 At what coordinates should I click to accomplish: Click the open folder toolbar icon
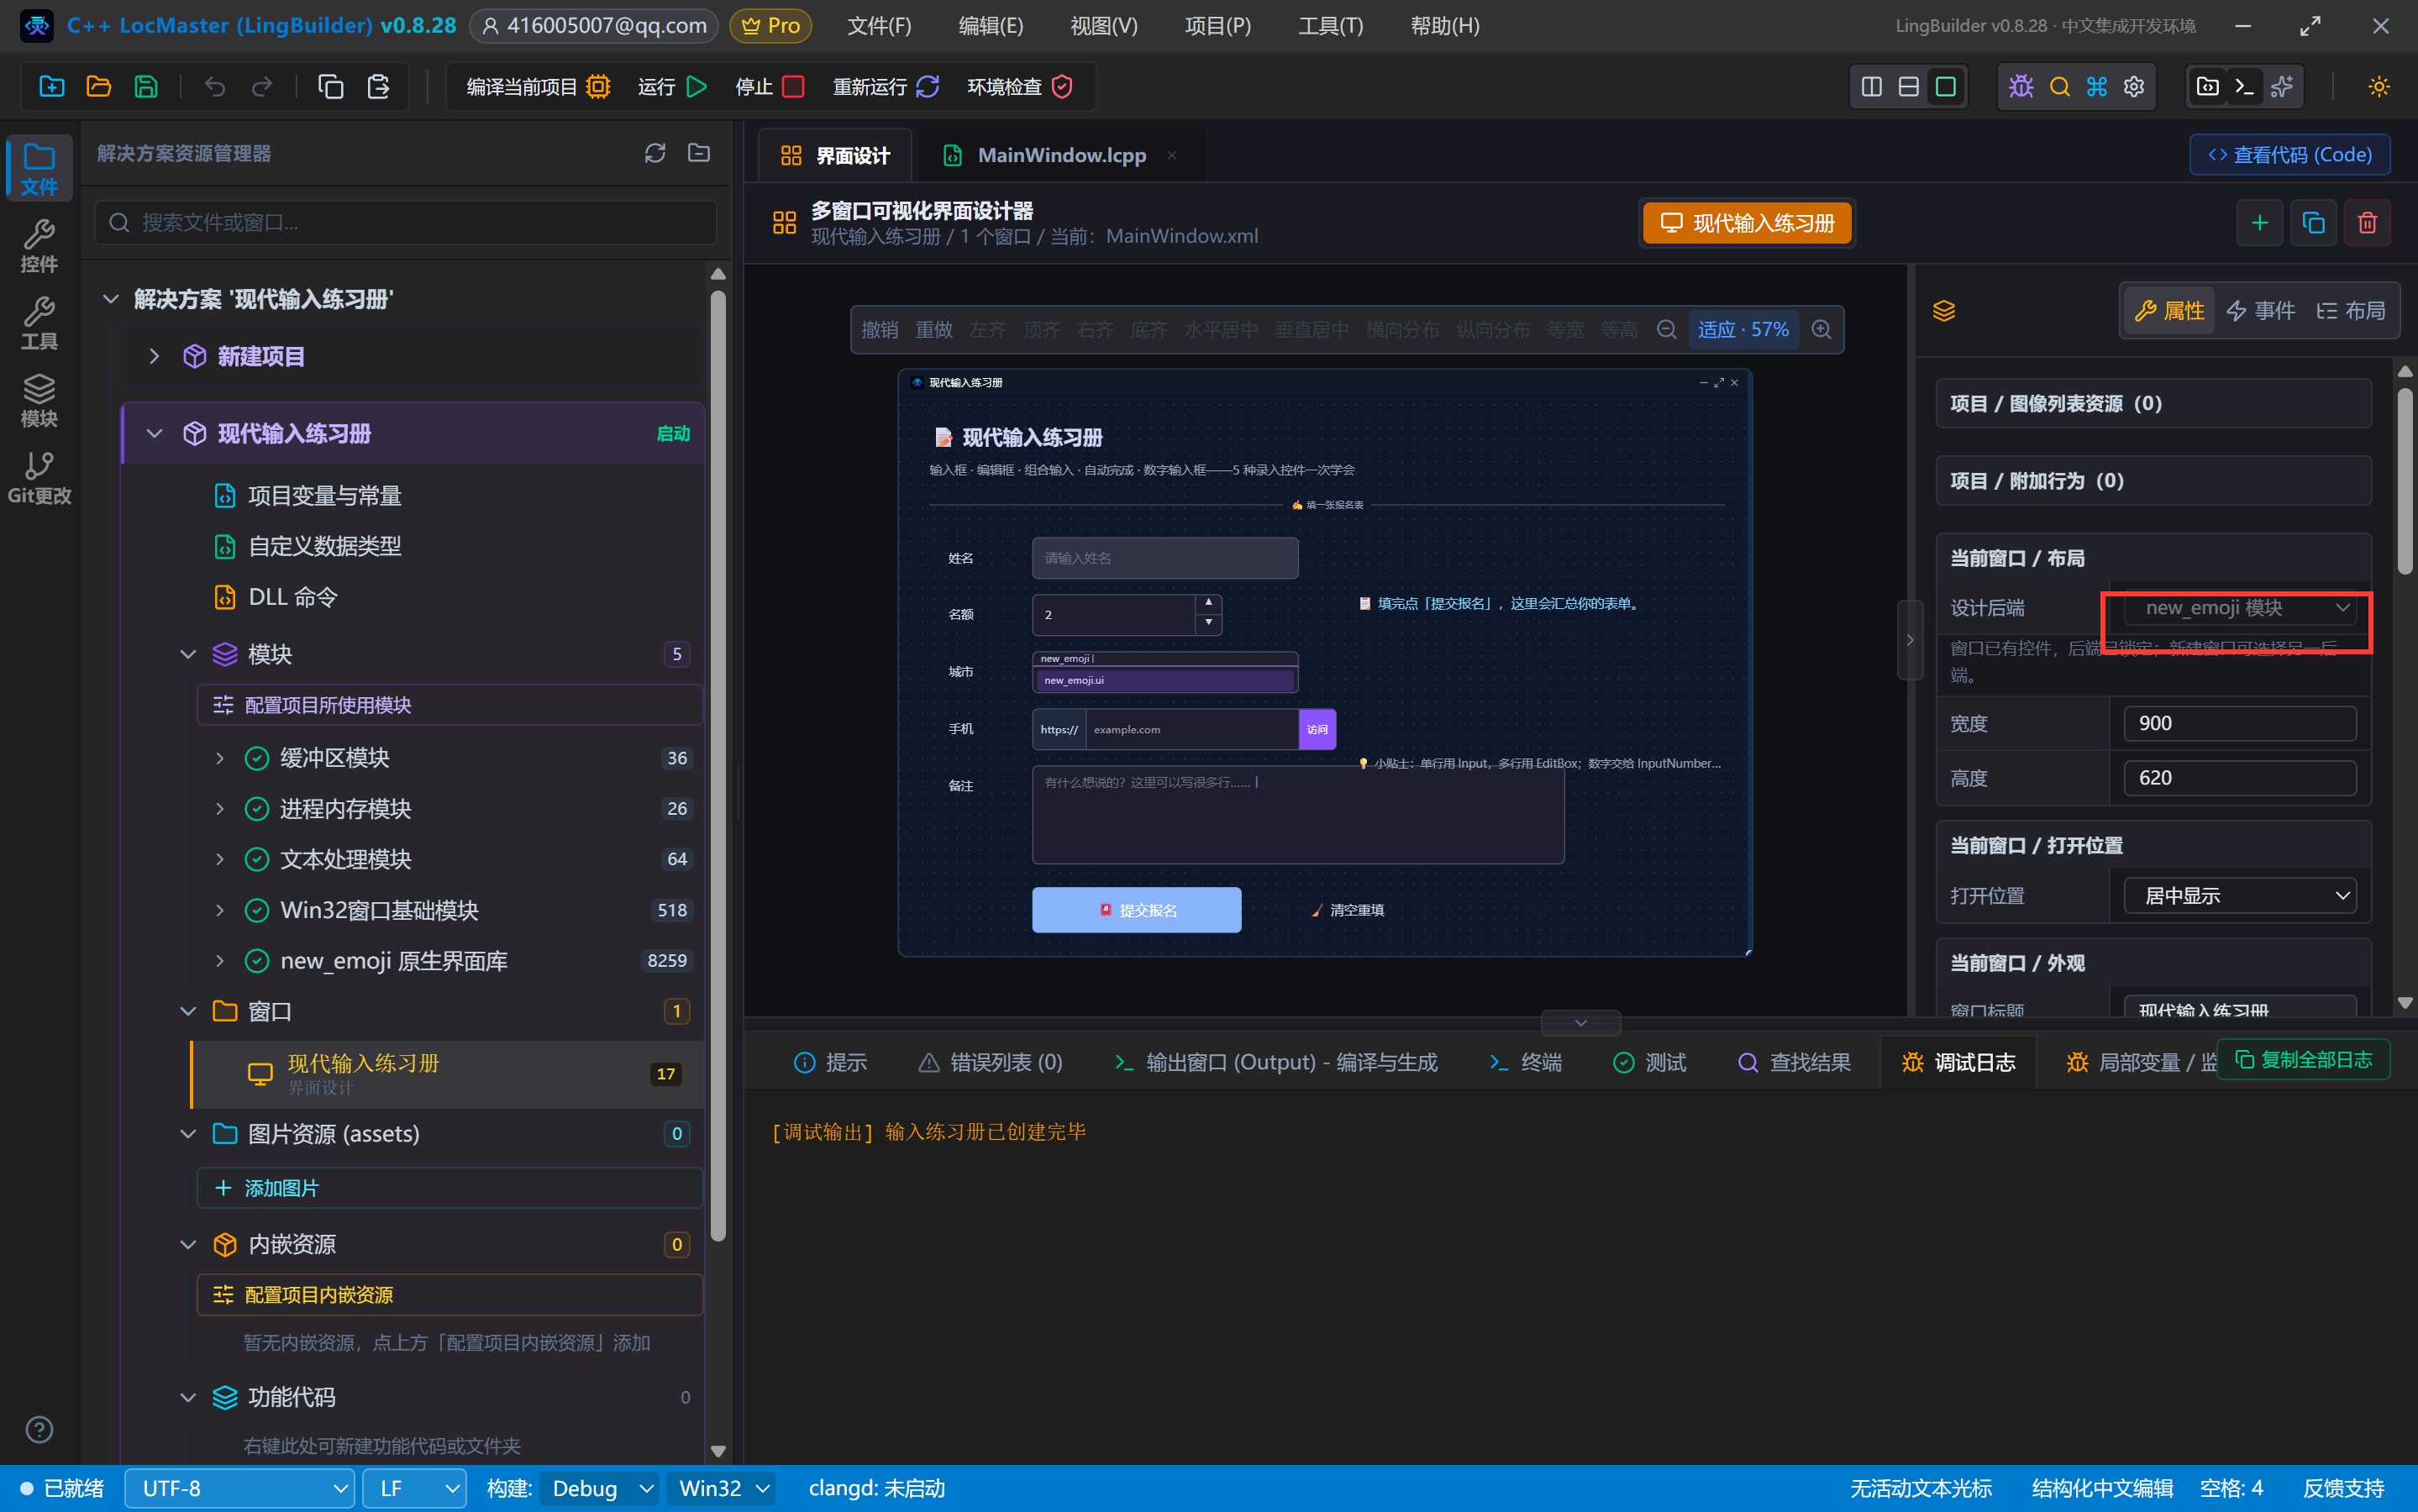98,87
